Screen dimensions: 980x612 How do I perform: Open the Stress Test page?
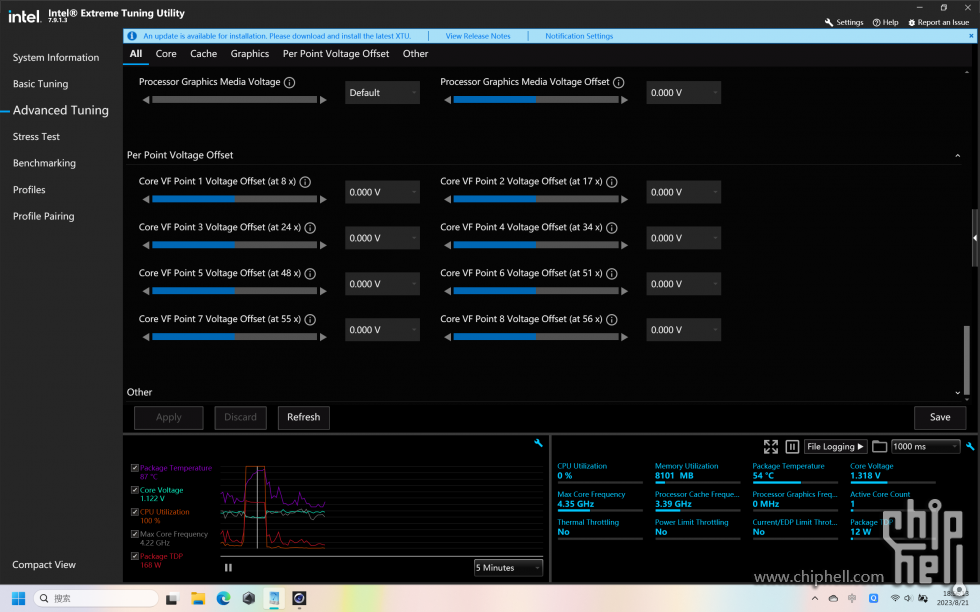(36, 137)
